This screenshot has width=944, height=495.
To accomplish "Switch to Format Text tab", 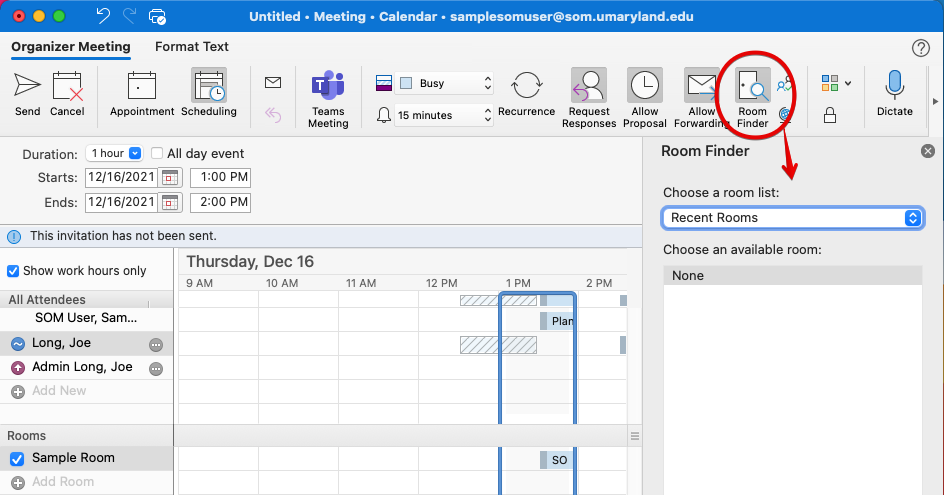I will click(x=192, y=47).
